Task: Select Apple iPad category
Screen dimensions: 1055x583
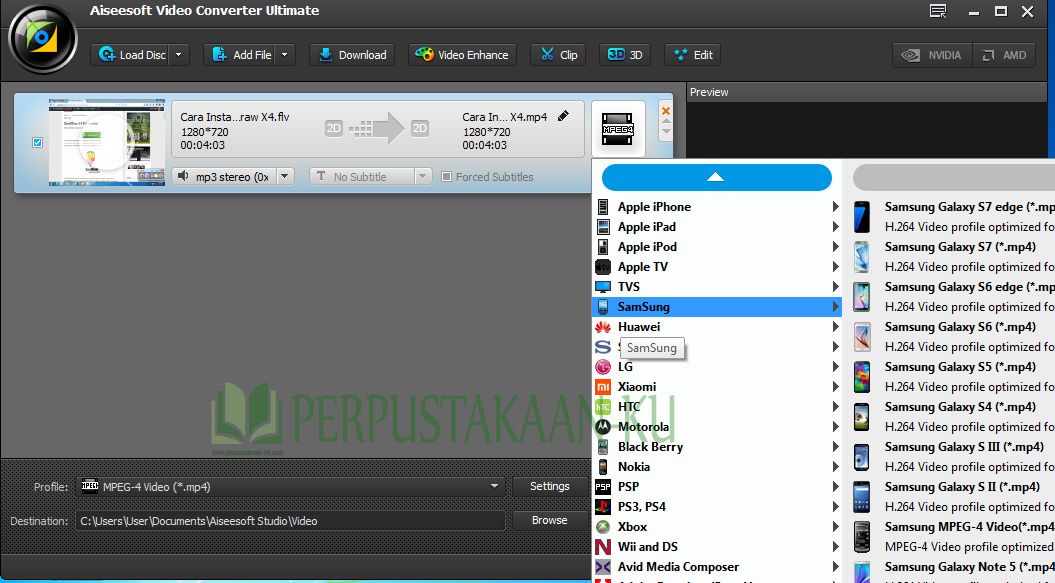Action: [x=717, y=227]
